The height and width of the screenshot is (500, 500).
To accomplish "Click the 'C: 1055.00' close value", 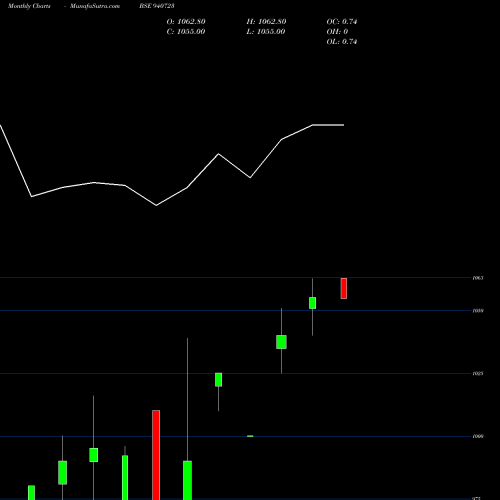I will 186,32.
